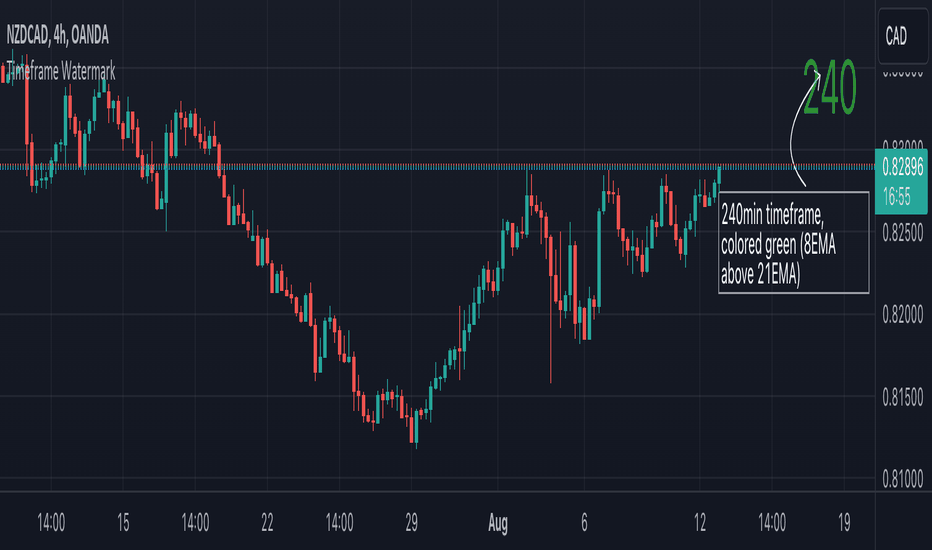Image resolution: width=932 pixels, height=550 pixels.
Task: Click the Timeframe Watermark indicator label
Action: pyautogui.click(x=61, y=72)
